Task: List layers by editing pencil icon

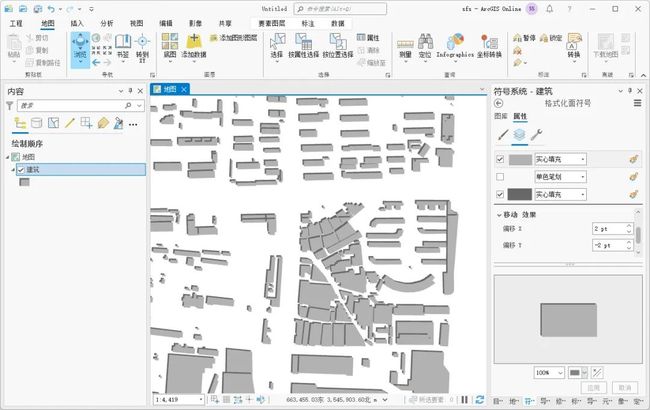Action: [x=70, y=123]
